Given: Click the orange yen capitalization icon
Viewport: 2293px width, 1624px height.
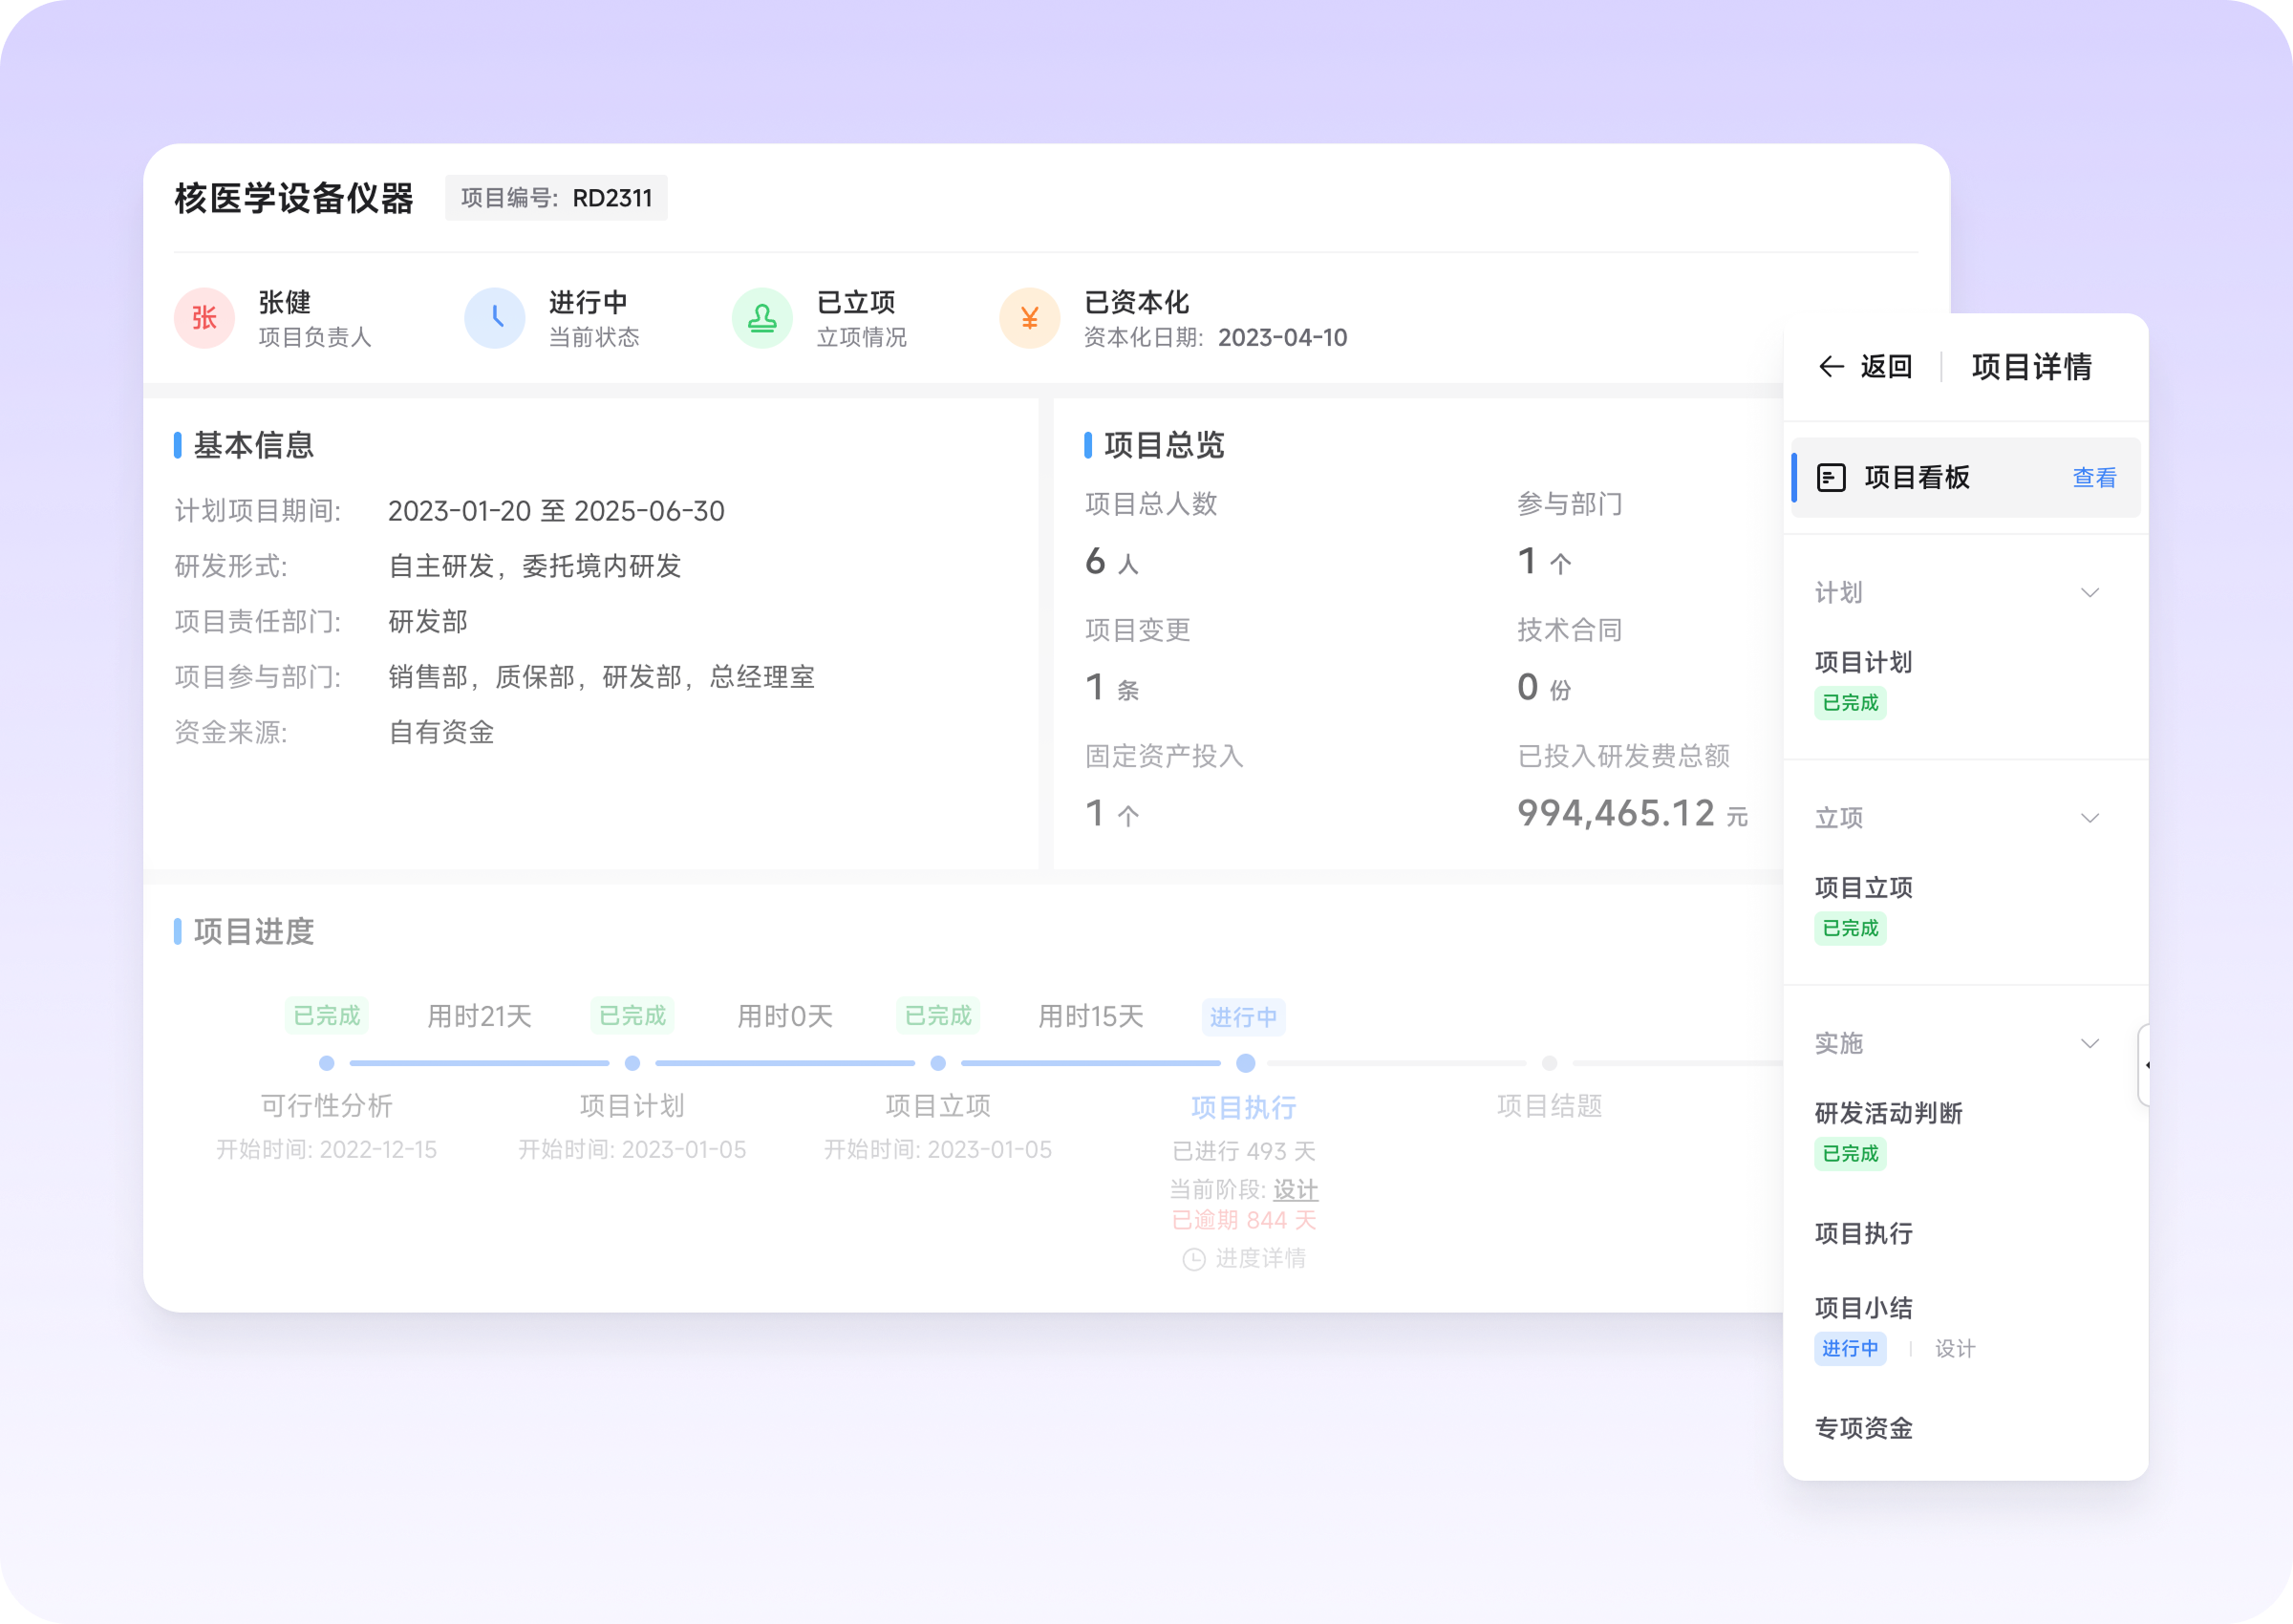Looking at the screenshot, I should coord(1029,318).
